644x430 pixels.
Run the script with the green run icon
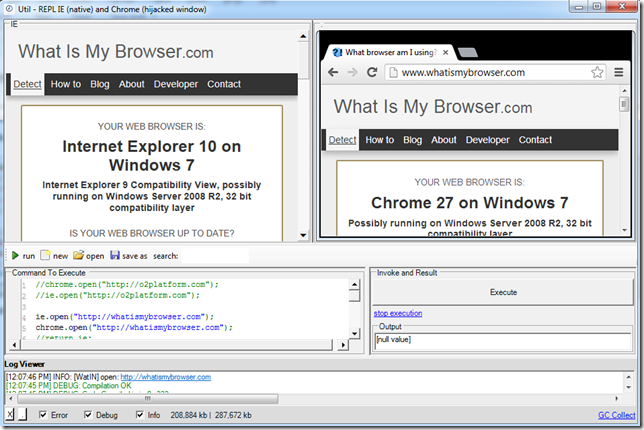tap(15, 255)
